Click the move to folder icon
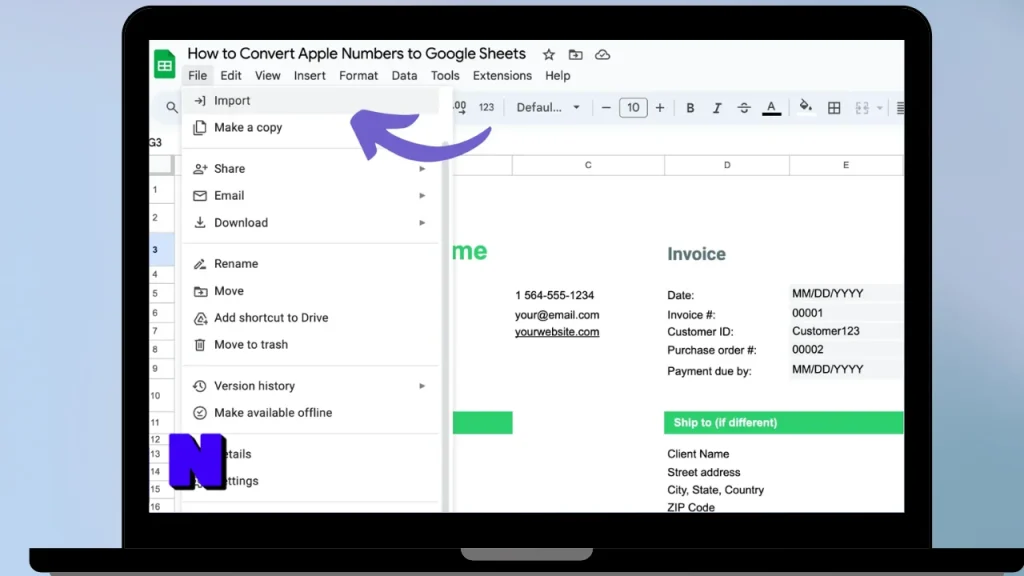 [x=575, y=55]
